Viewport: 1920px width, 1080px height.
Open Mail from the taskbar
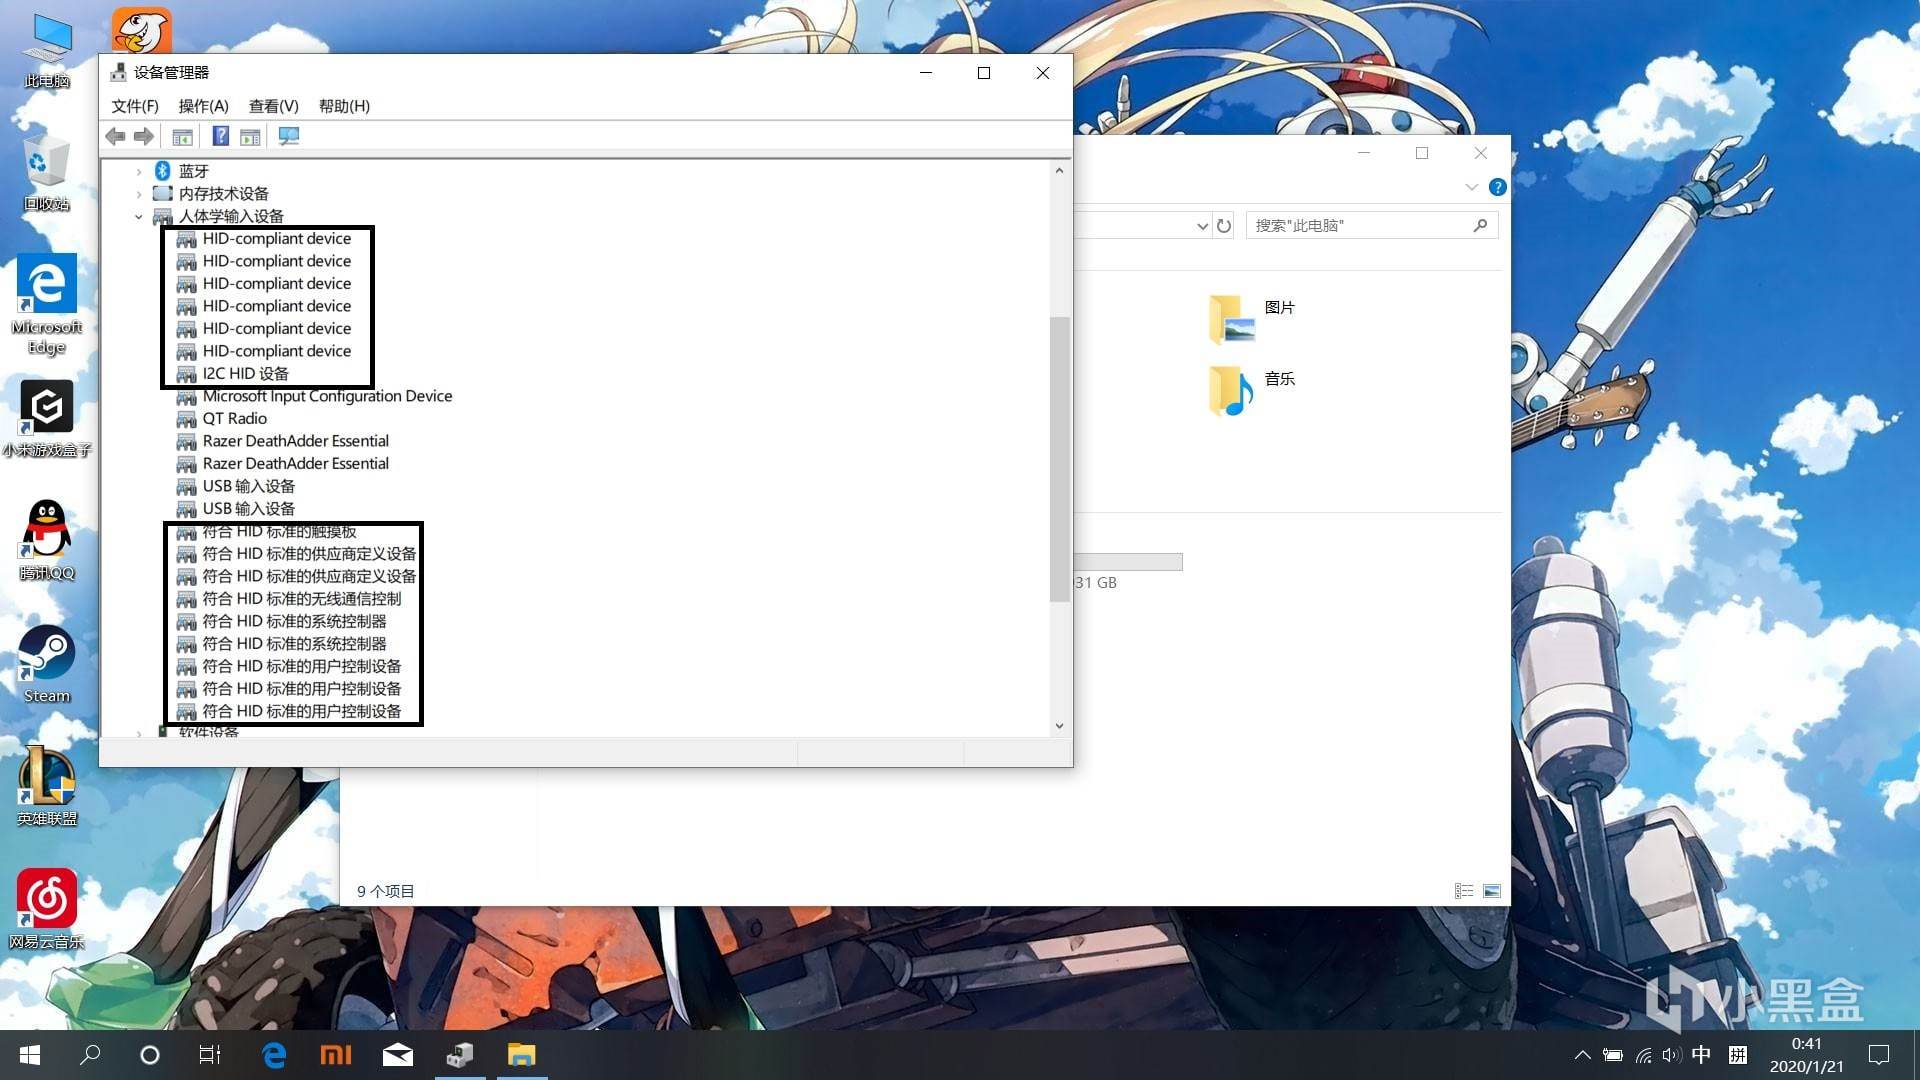(x=398, y=1055)
